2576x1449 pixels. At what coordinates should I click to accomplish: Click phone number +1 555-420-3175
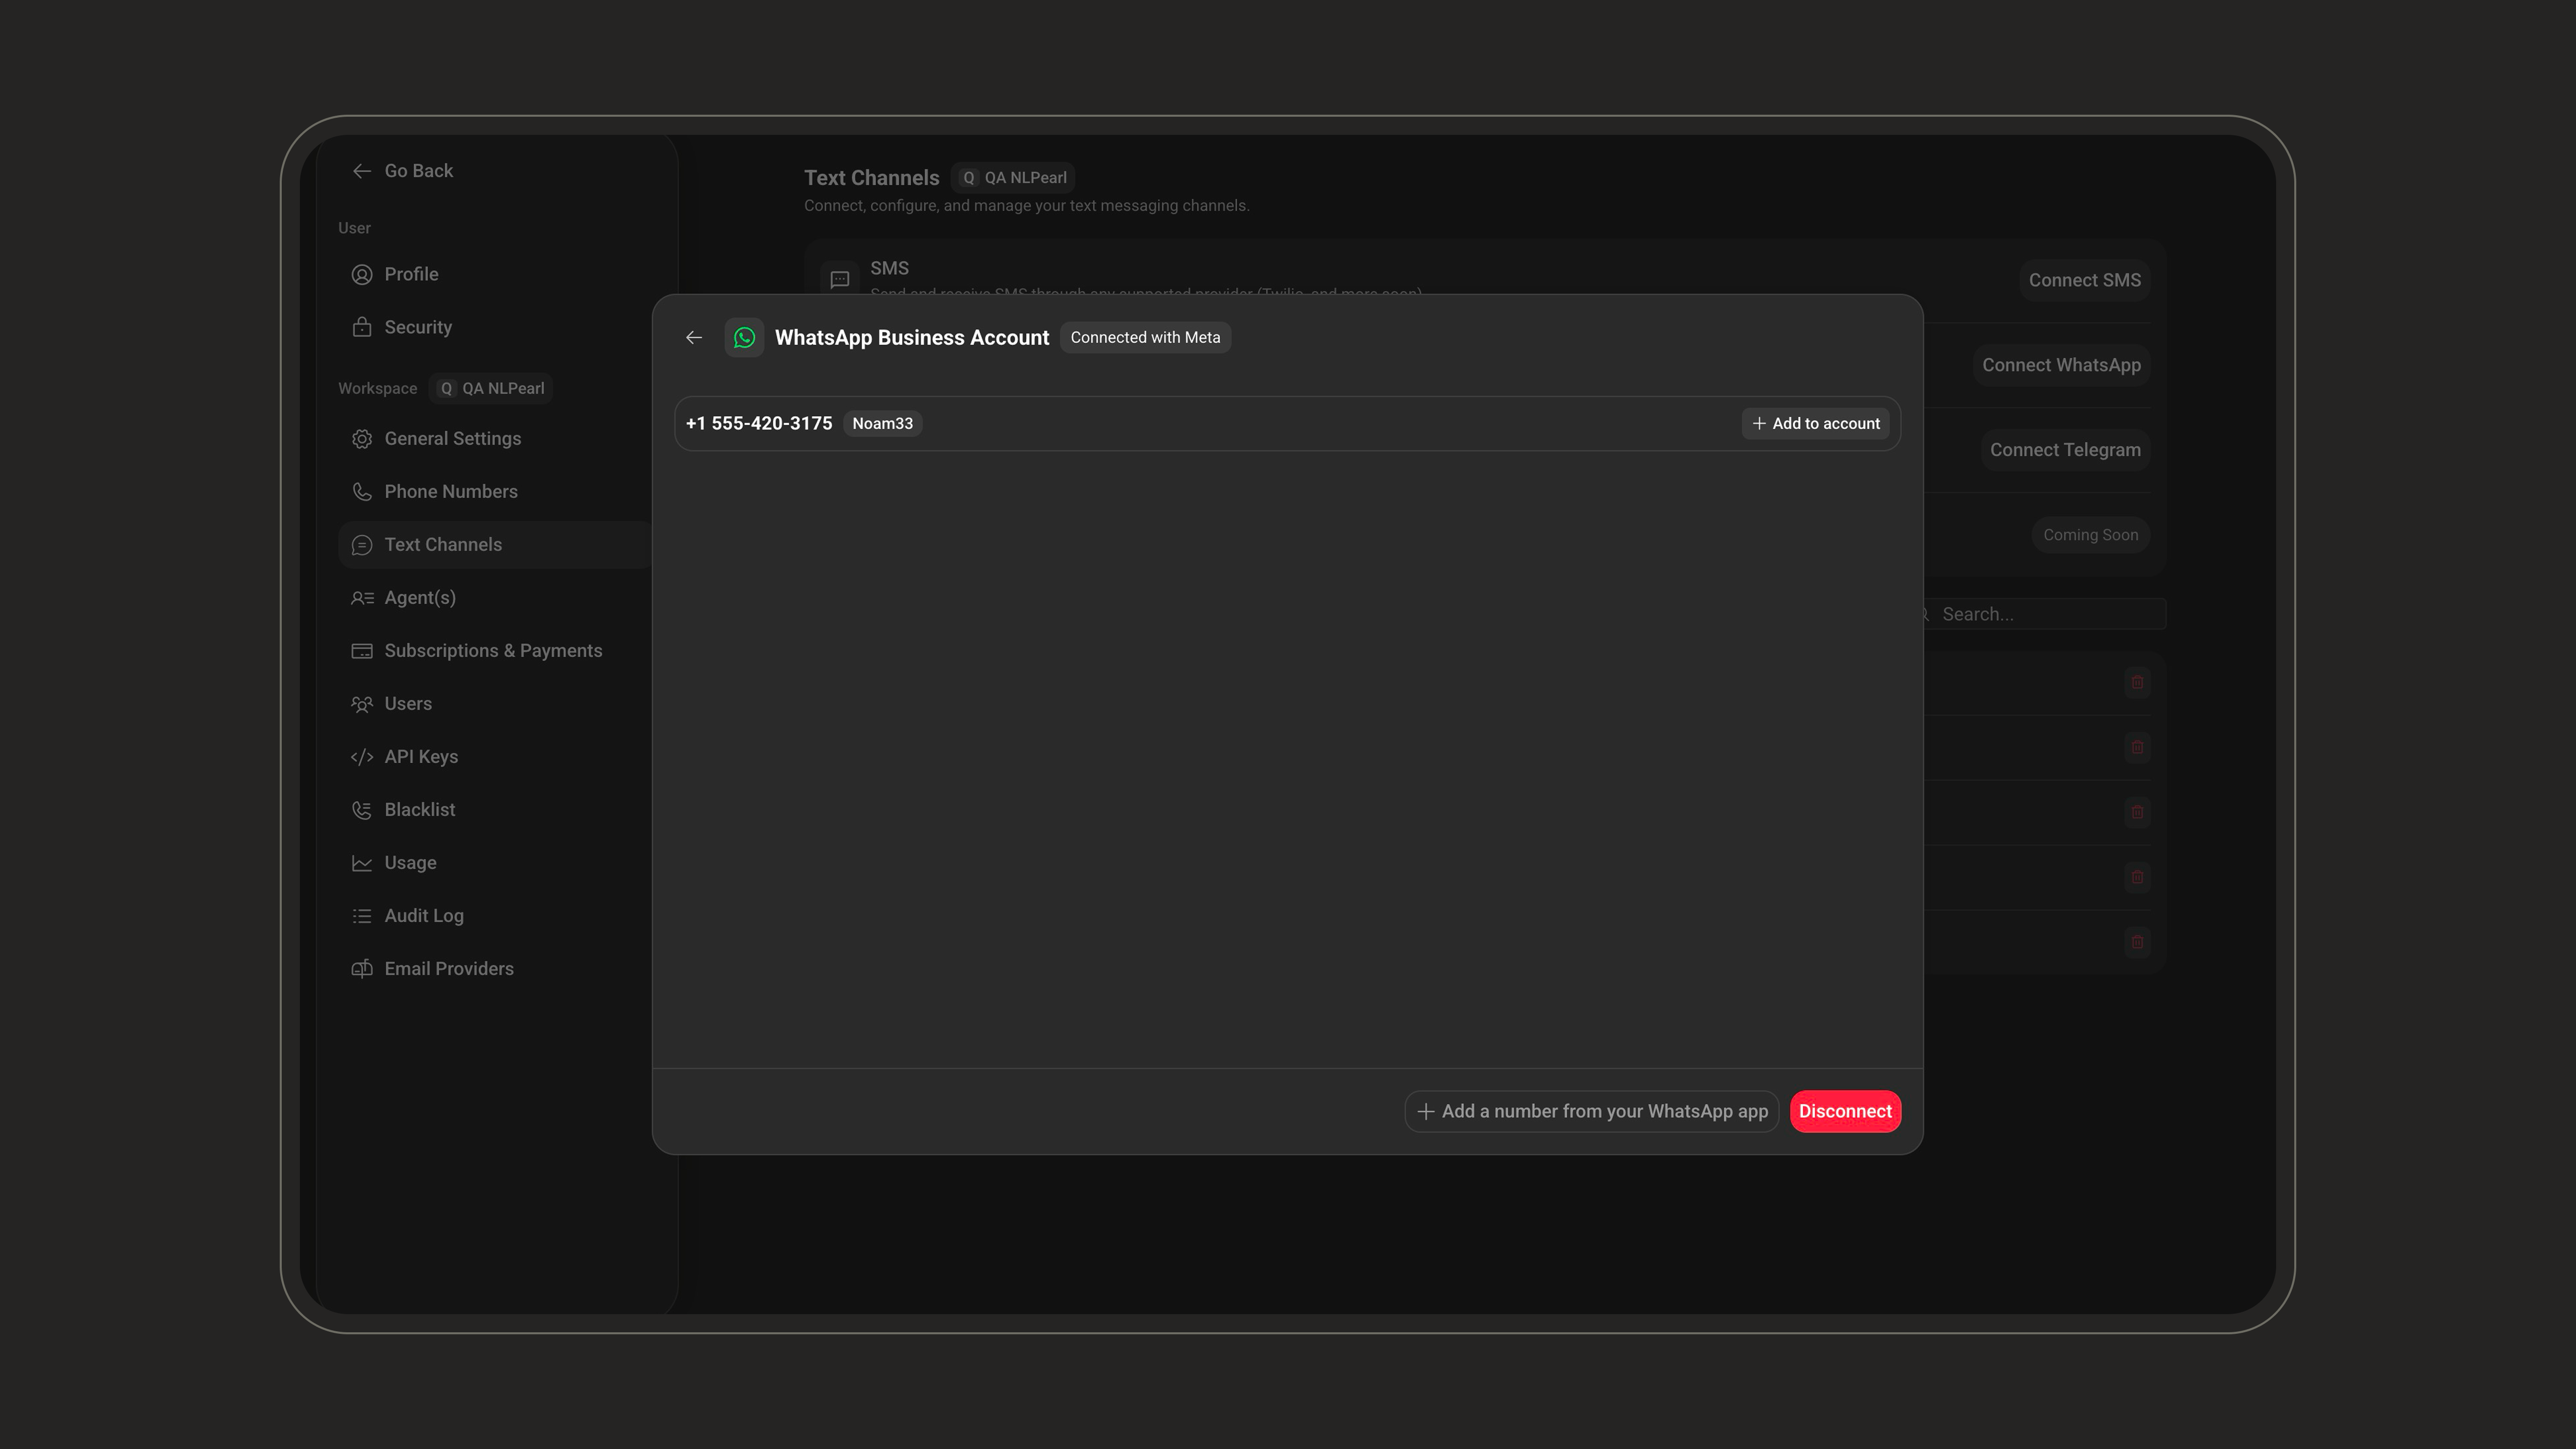(759, 424)
